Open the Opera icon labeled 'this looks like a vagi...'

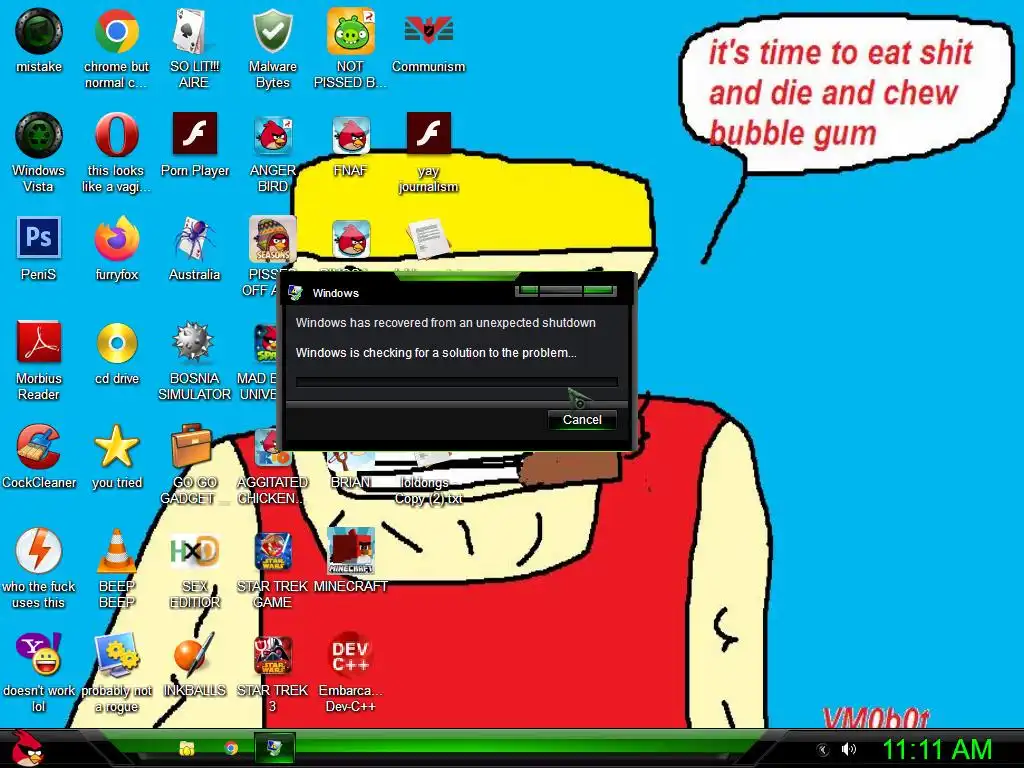116,135
